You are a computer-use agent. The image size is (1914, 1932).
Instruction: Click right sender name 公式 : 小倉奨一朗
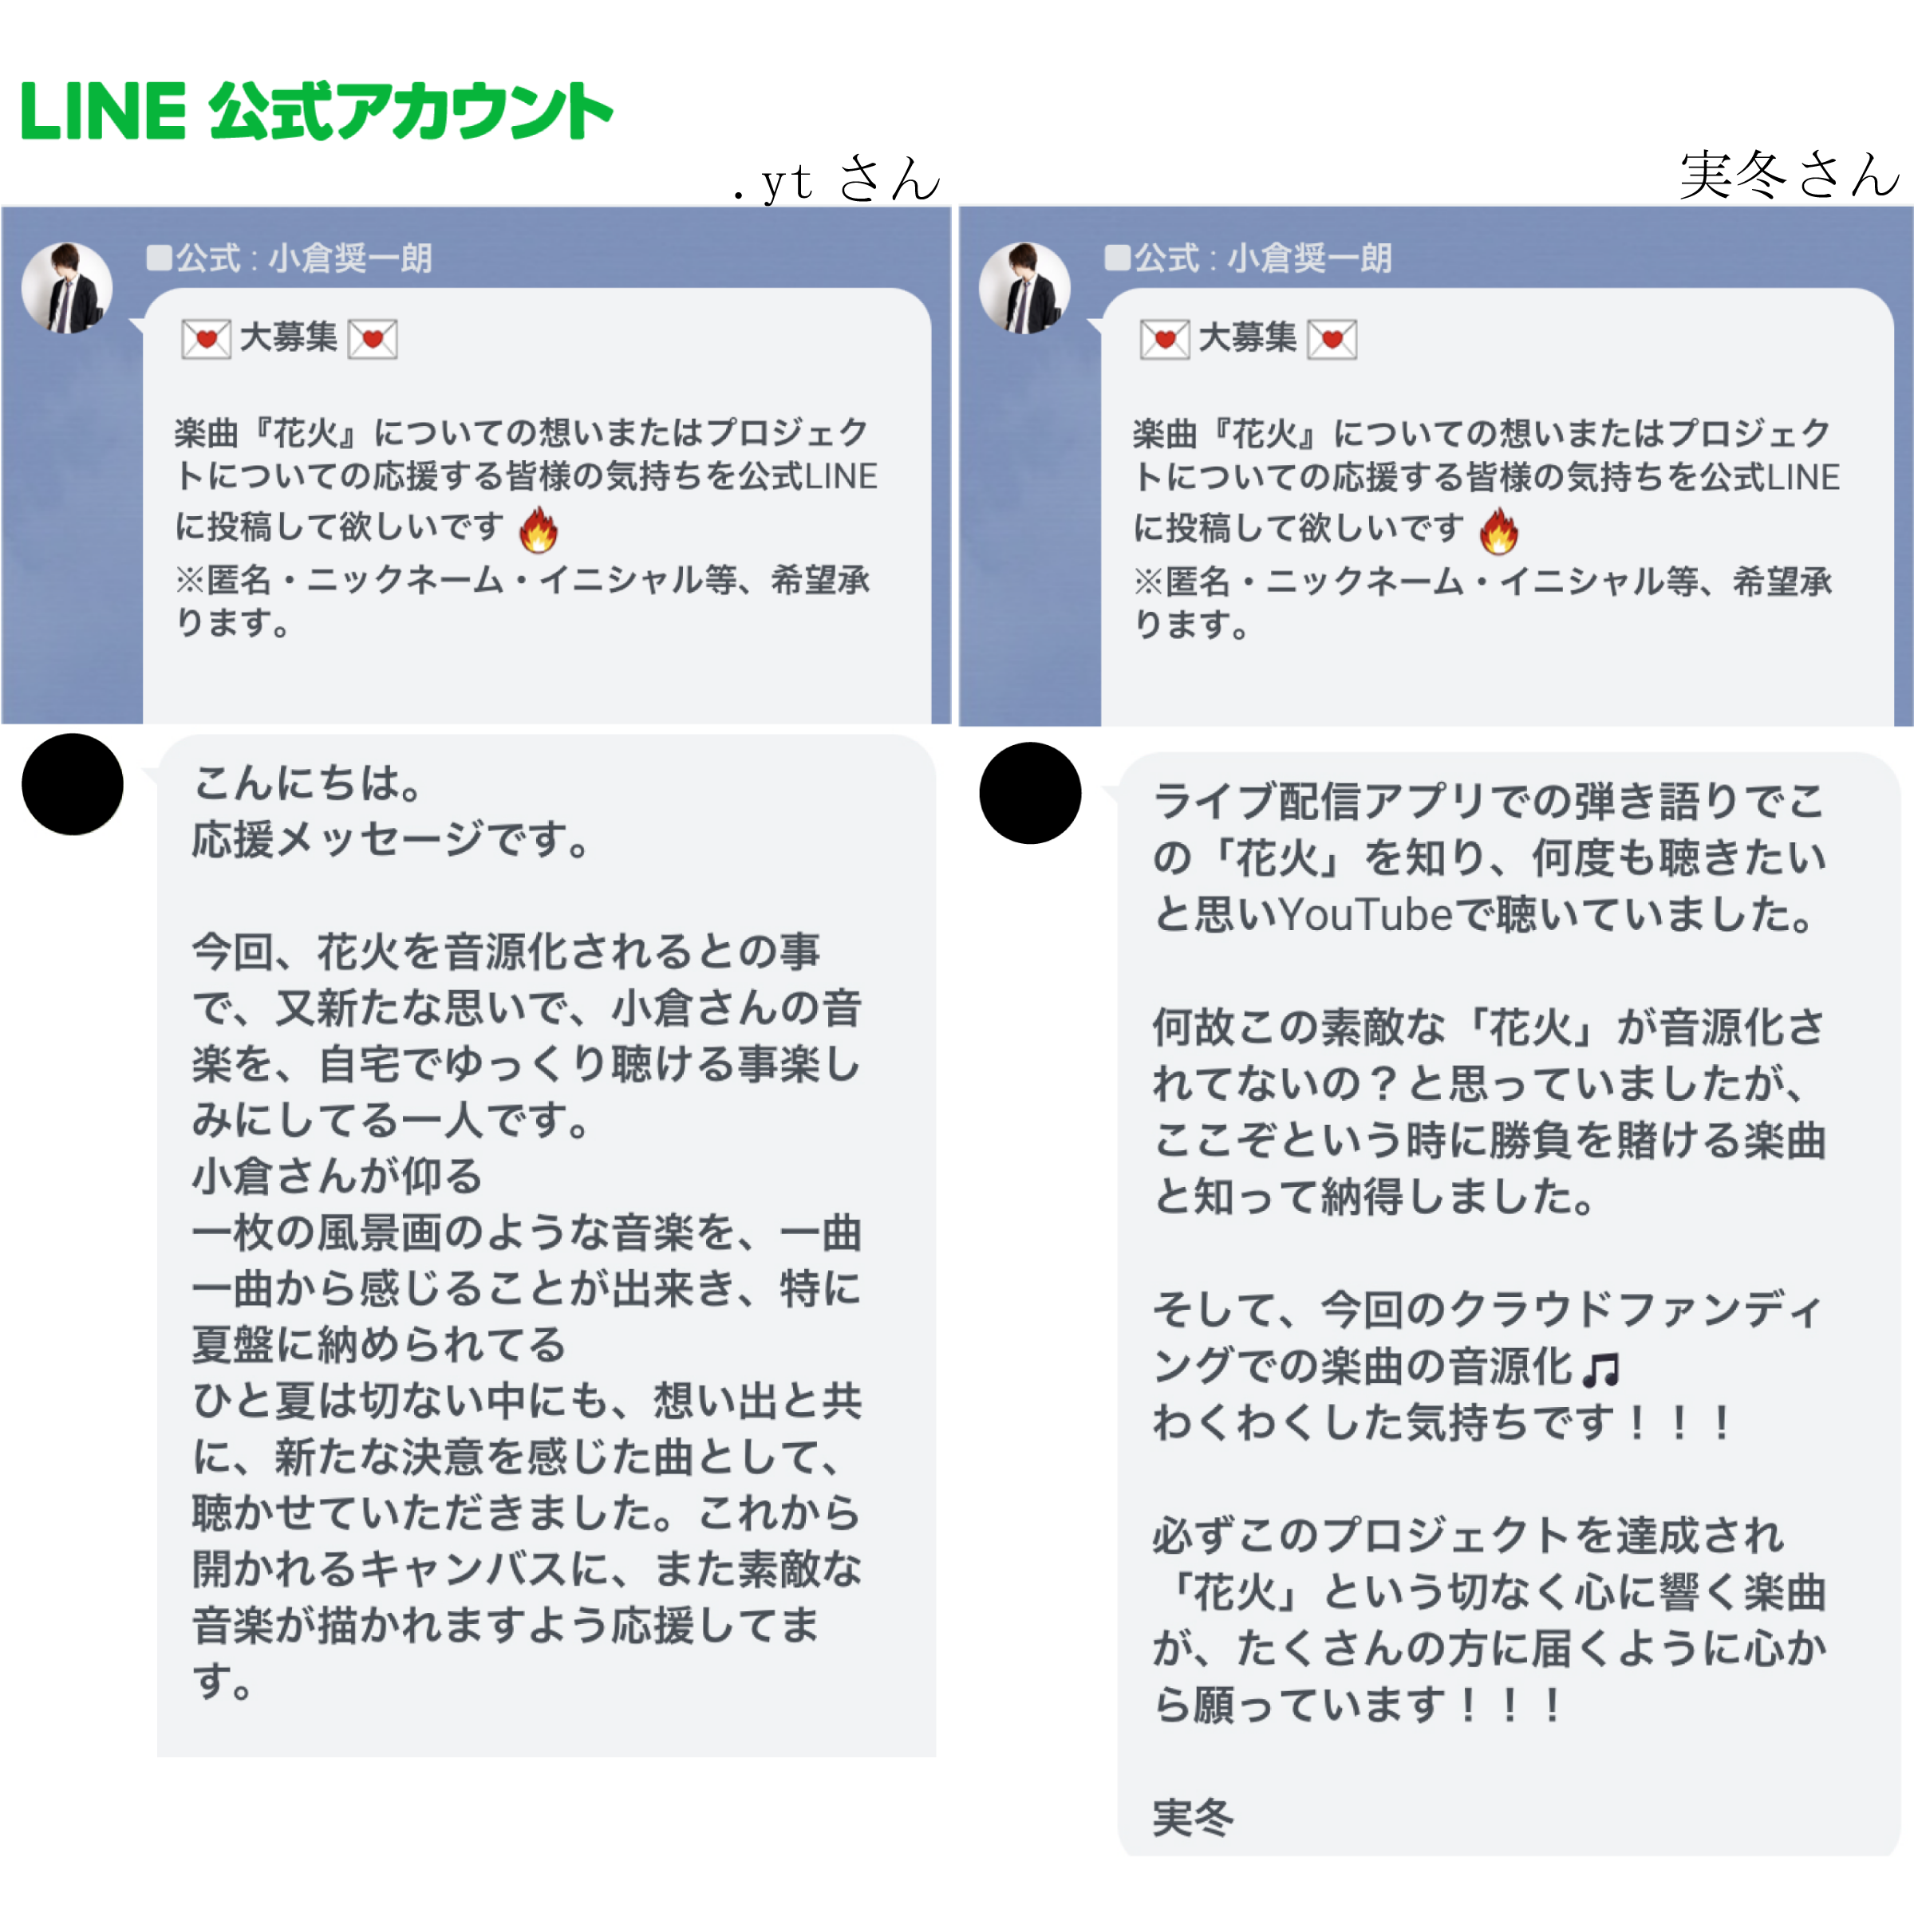1262,258
